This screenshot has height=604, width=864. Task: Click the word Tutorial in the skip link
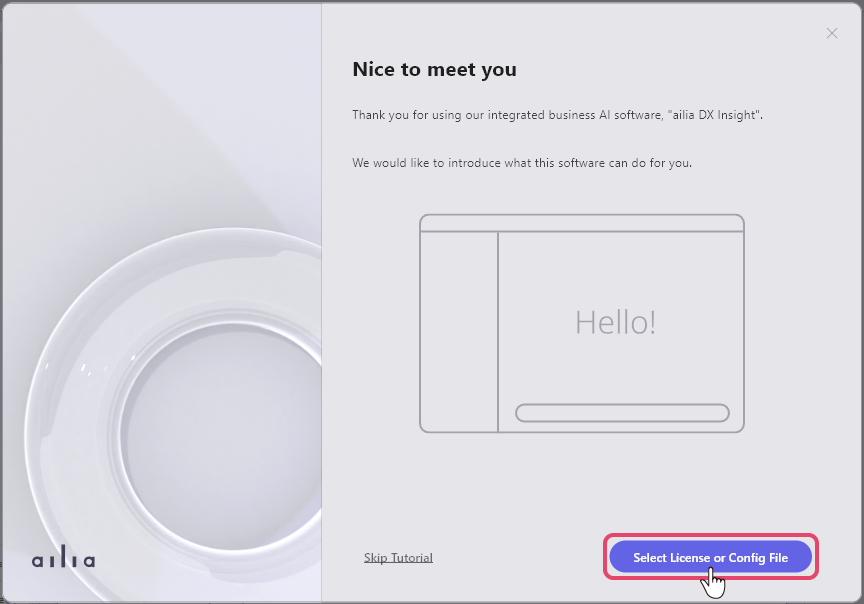pyautogui.click(x=411, y=558)
